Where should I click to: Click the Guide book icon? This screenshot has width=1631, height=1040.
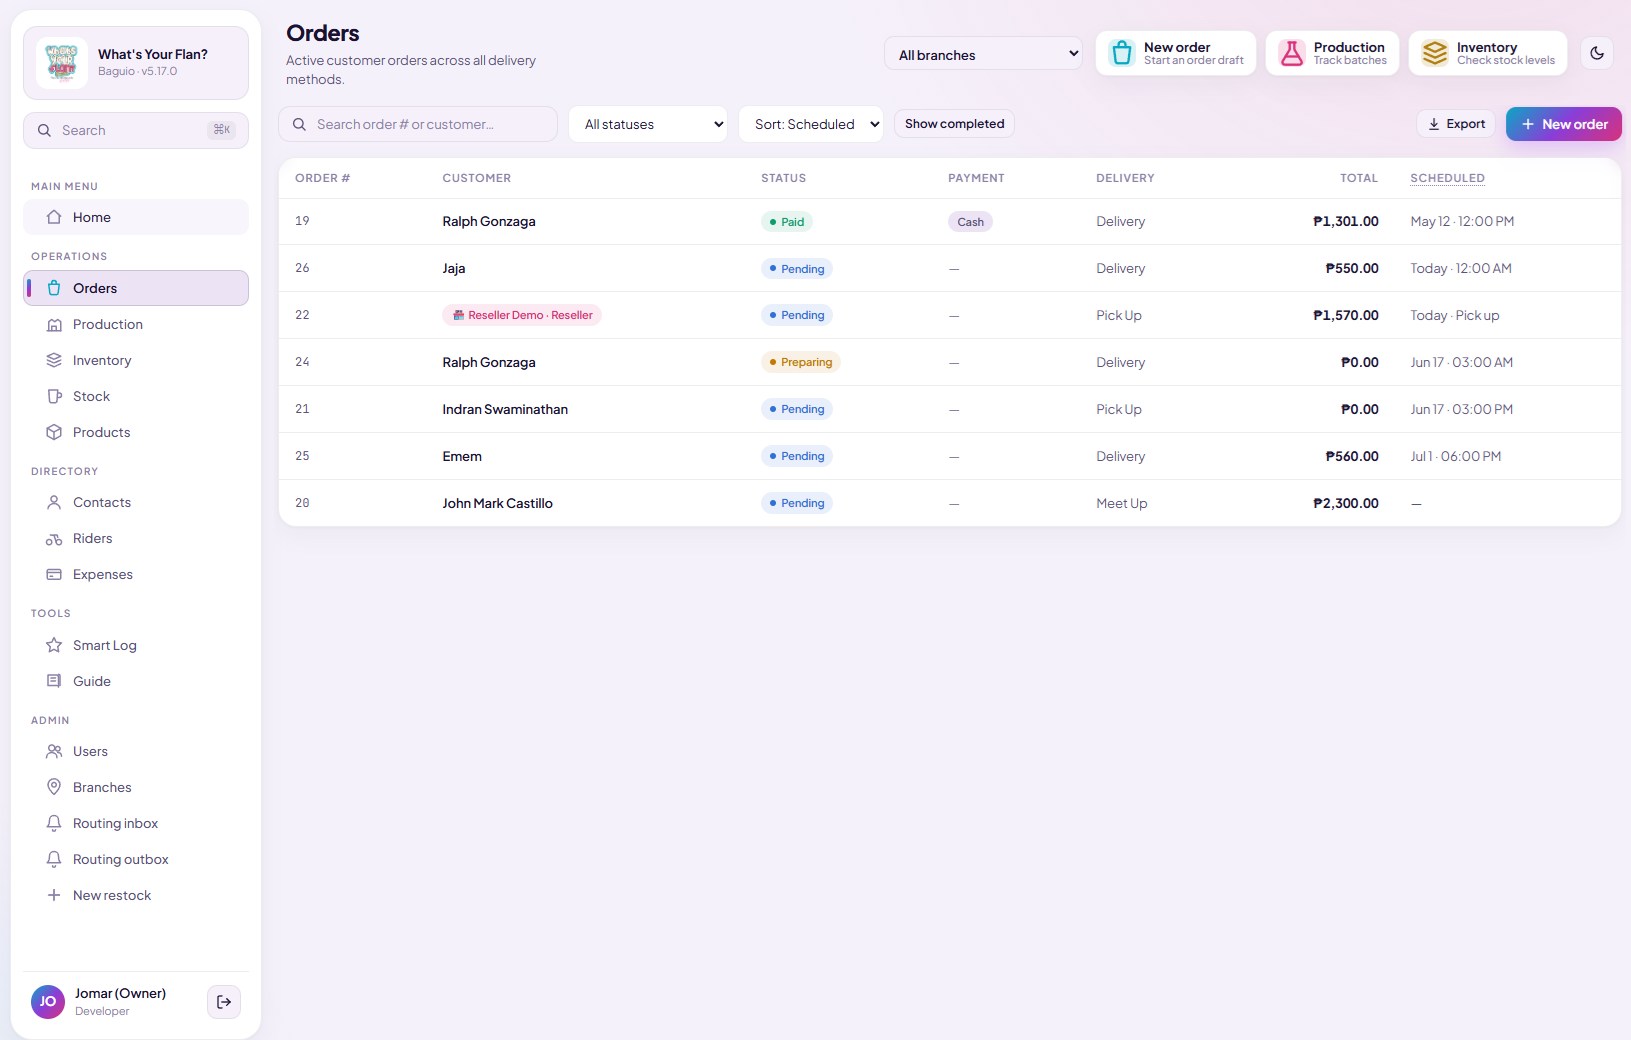54,681
